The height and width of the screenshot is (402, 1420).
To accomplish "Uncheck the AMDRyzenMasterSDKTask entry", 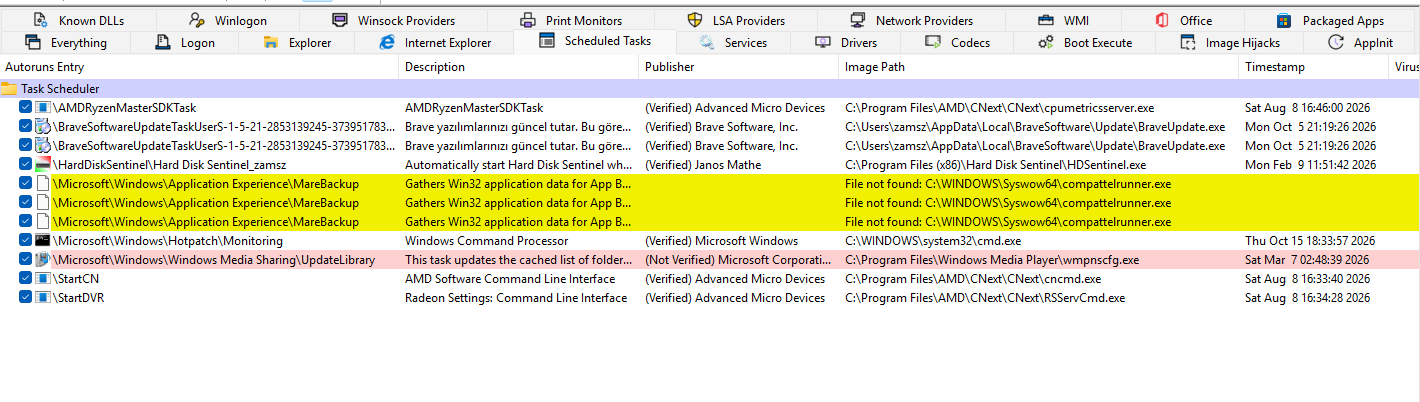I will [x=25, y=107].
